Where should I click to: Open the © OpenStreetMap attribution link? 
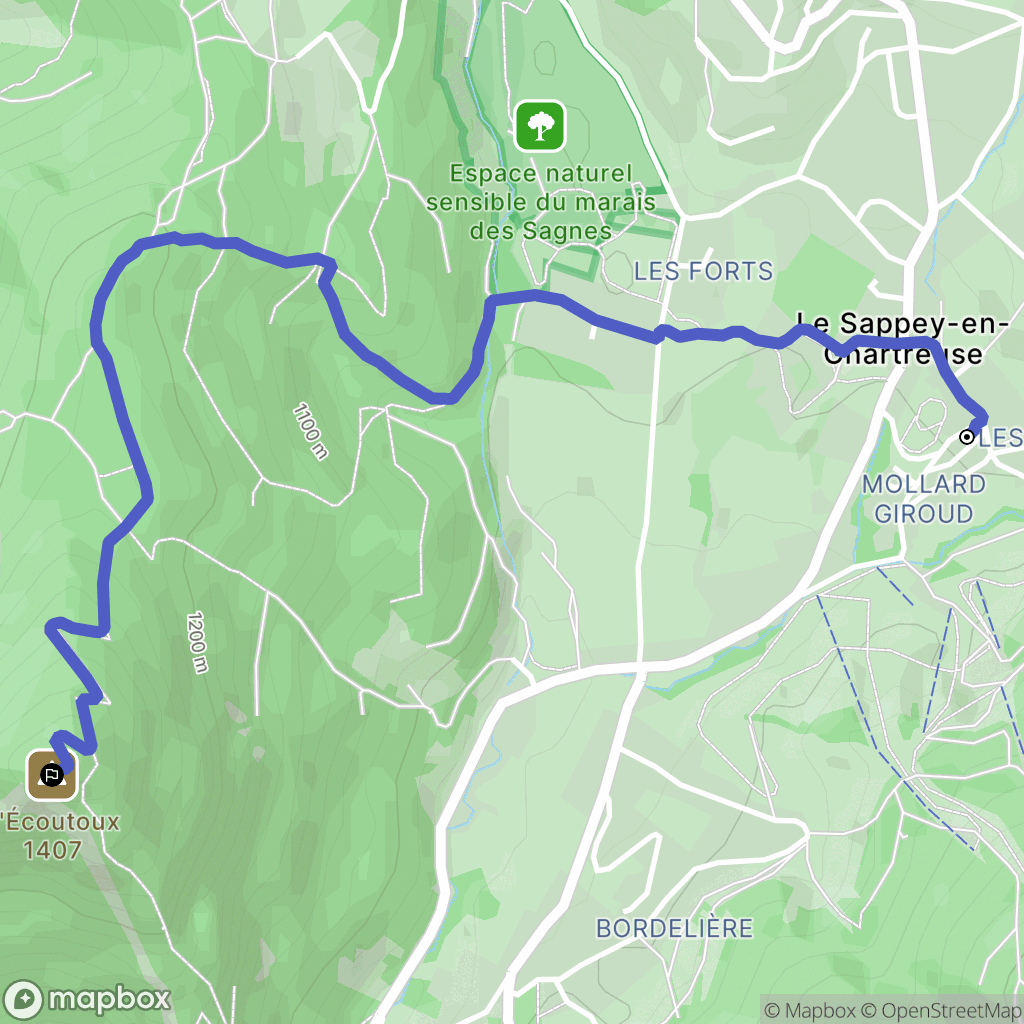pyautogui.click(x=941, y=1010)
